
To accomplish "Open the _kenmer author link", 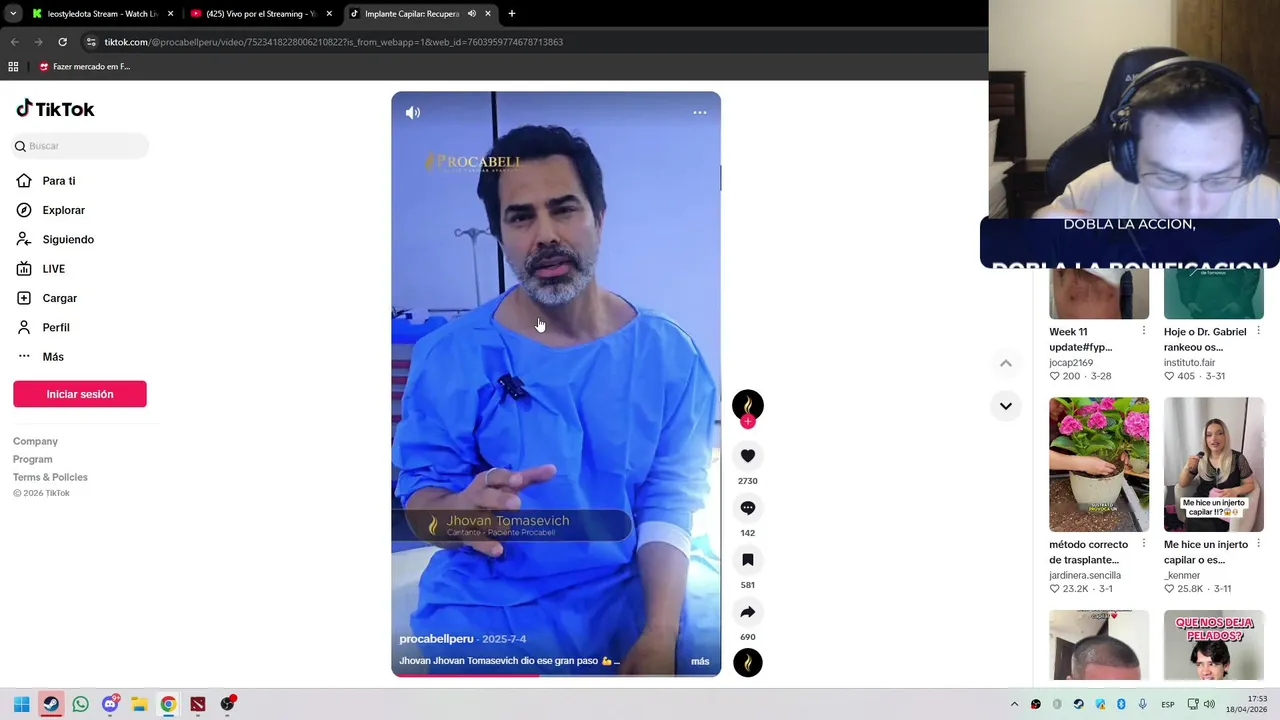I will [x=1182, y=576].
